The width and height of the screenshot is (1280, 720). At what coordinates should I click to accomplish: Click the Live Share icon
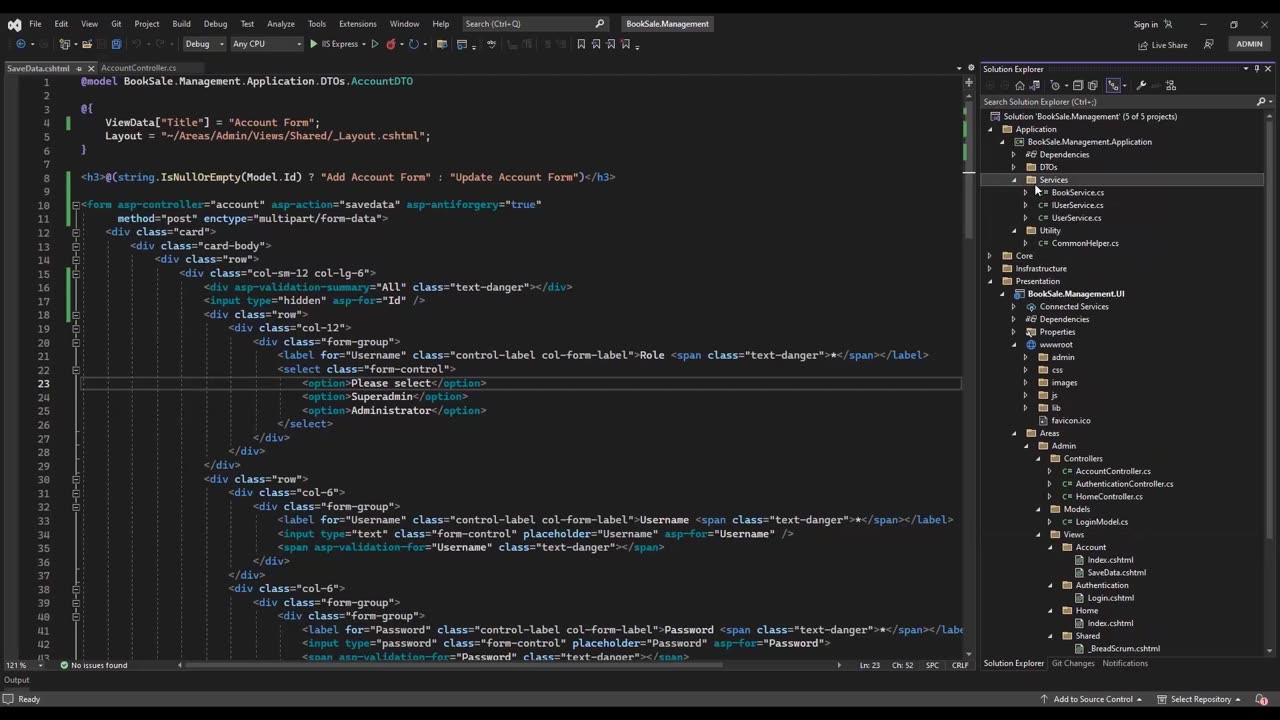pos(1143,45)
